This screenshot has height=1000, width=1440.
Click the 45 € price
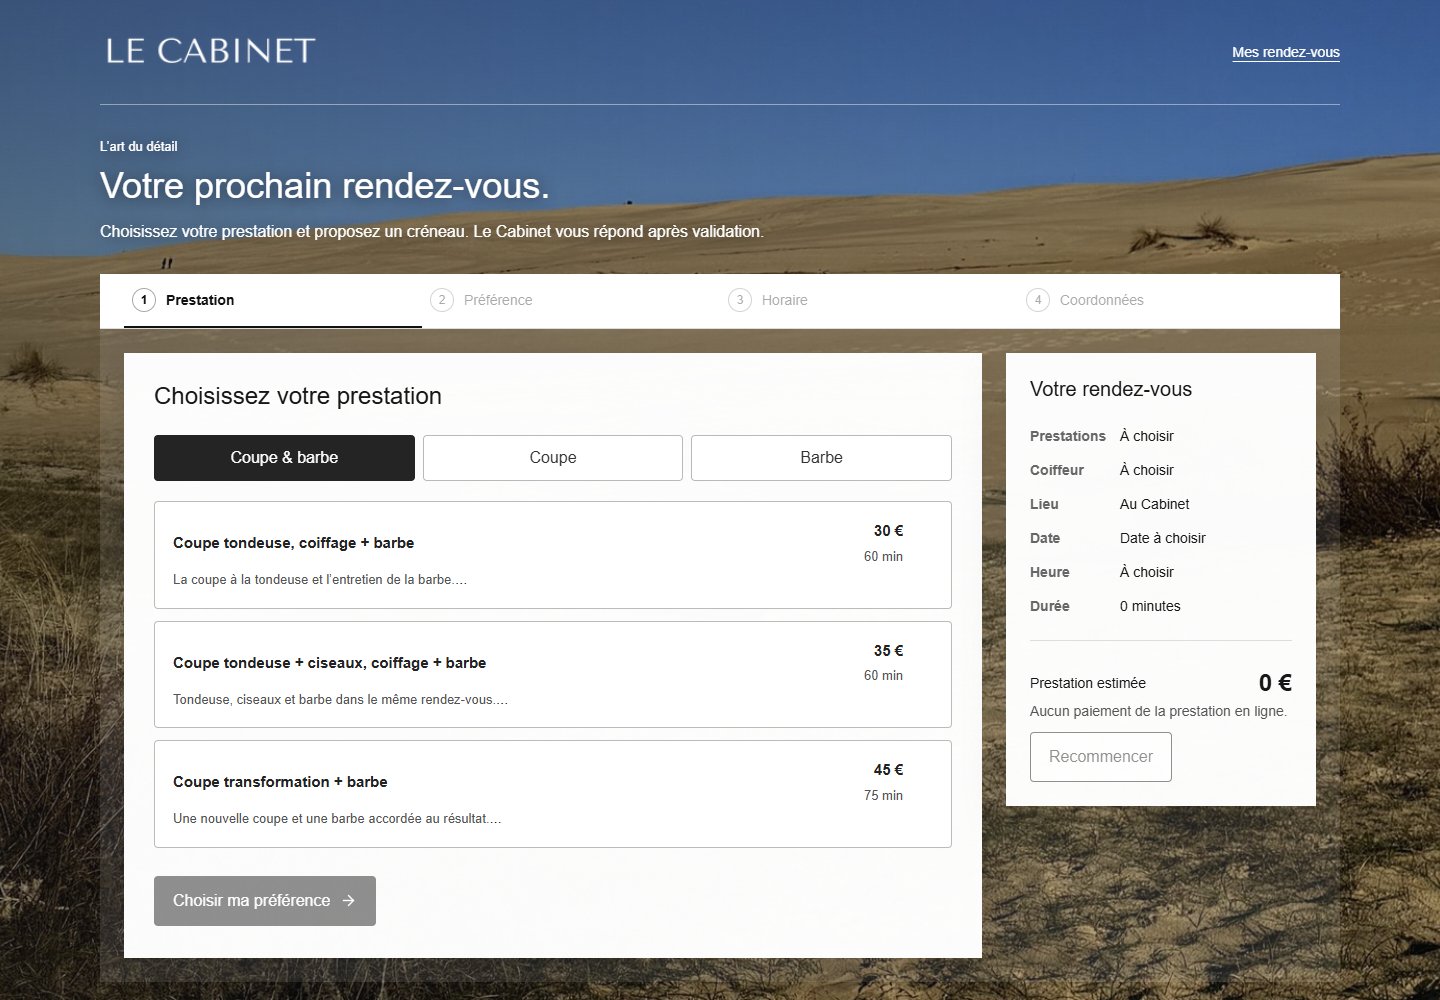pos(888,770)
